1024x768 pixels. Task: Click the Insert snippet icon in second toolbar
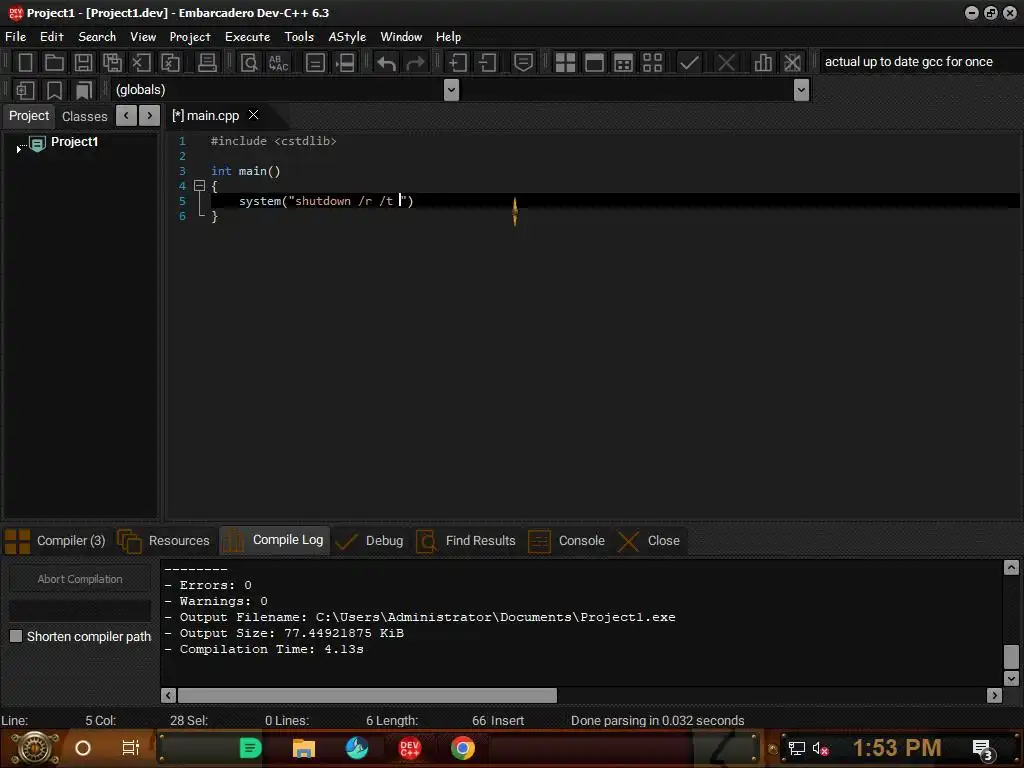point(25,90)
